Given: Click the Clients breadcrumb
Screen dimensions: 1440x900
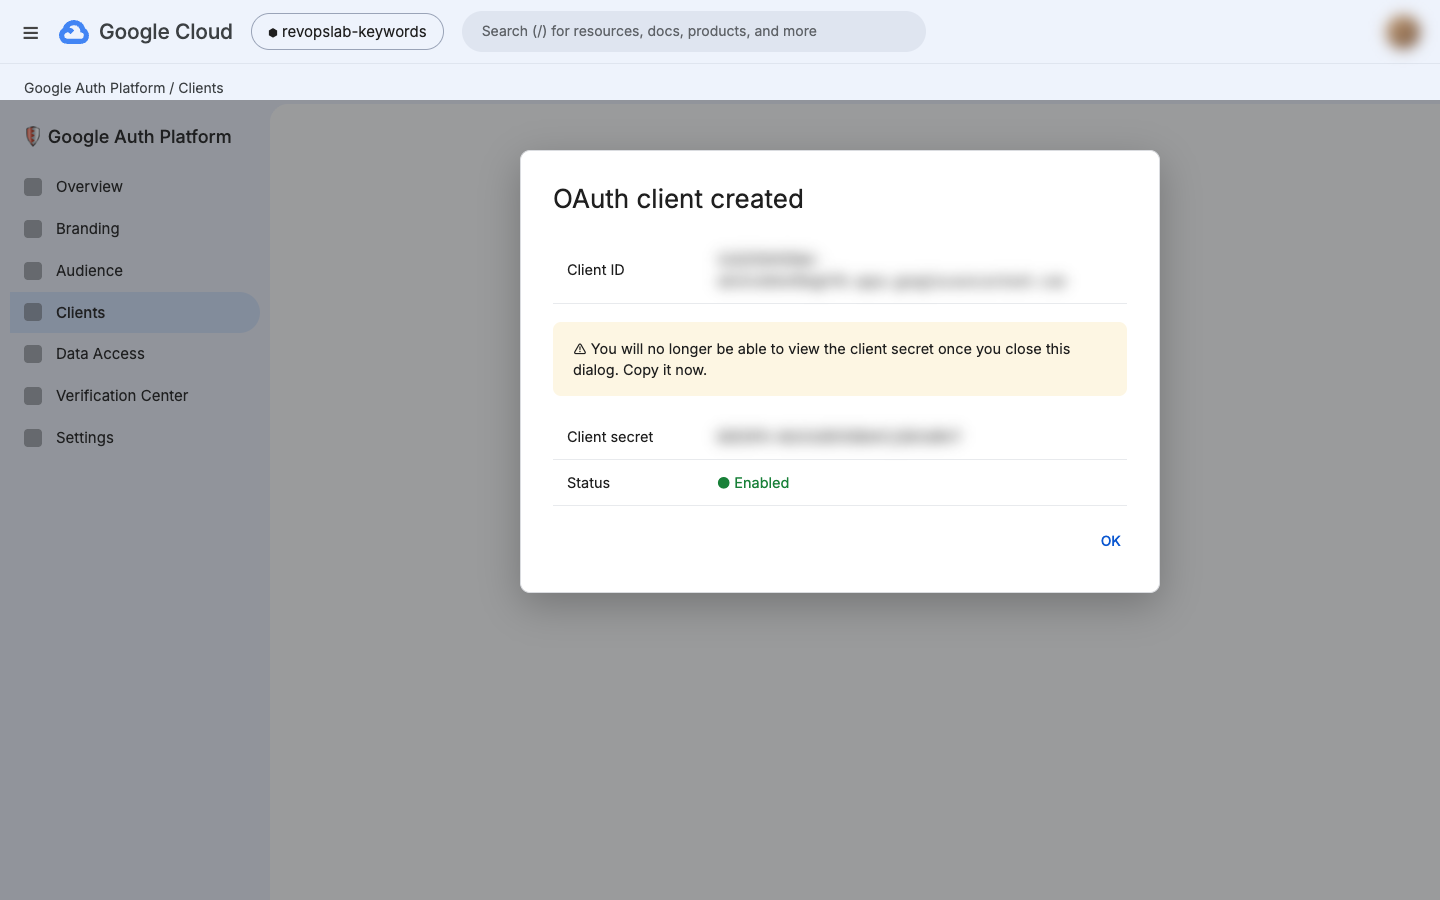Looking at the screenshot, I should pos(201,88).
